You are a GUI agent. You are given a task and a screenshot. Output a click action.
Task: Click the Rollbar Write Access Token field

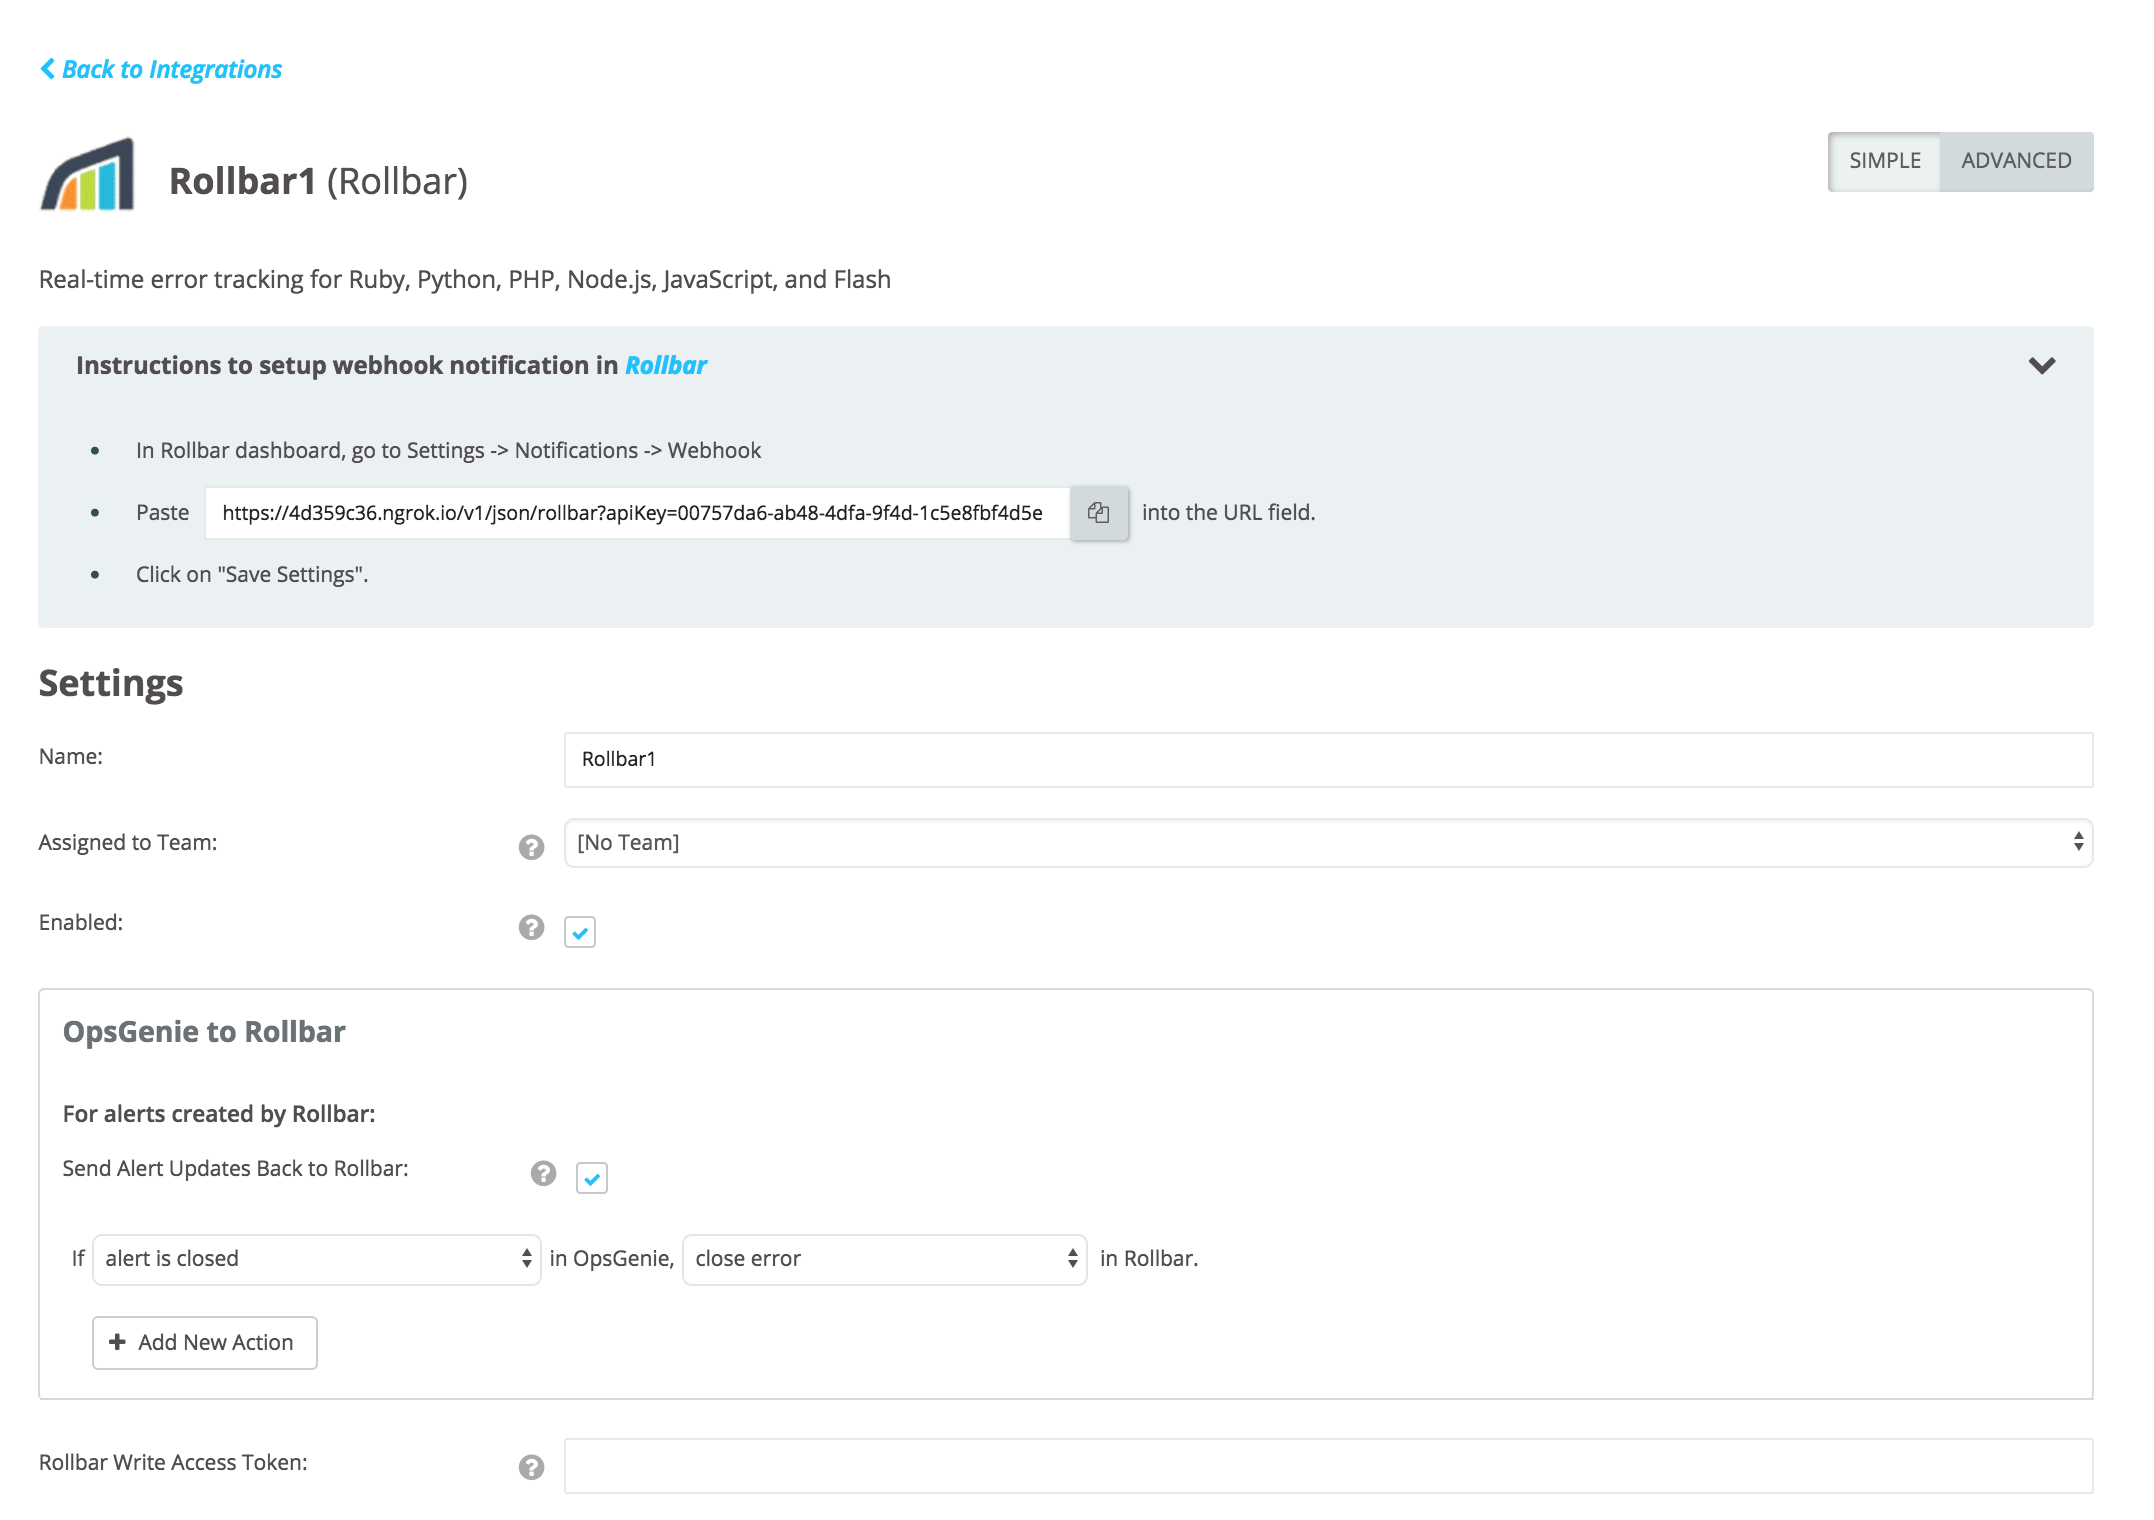click(1327, 1465)
